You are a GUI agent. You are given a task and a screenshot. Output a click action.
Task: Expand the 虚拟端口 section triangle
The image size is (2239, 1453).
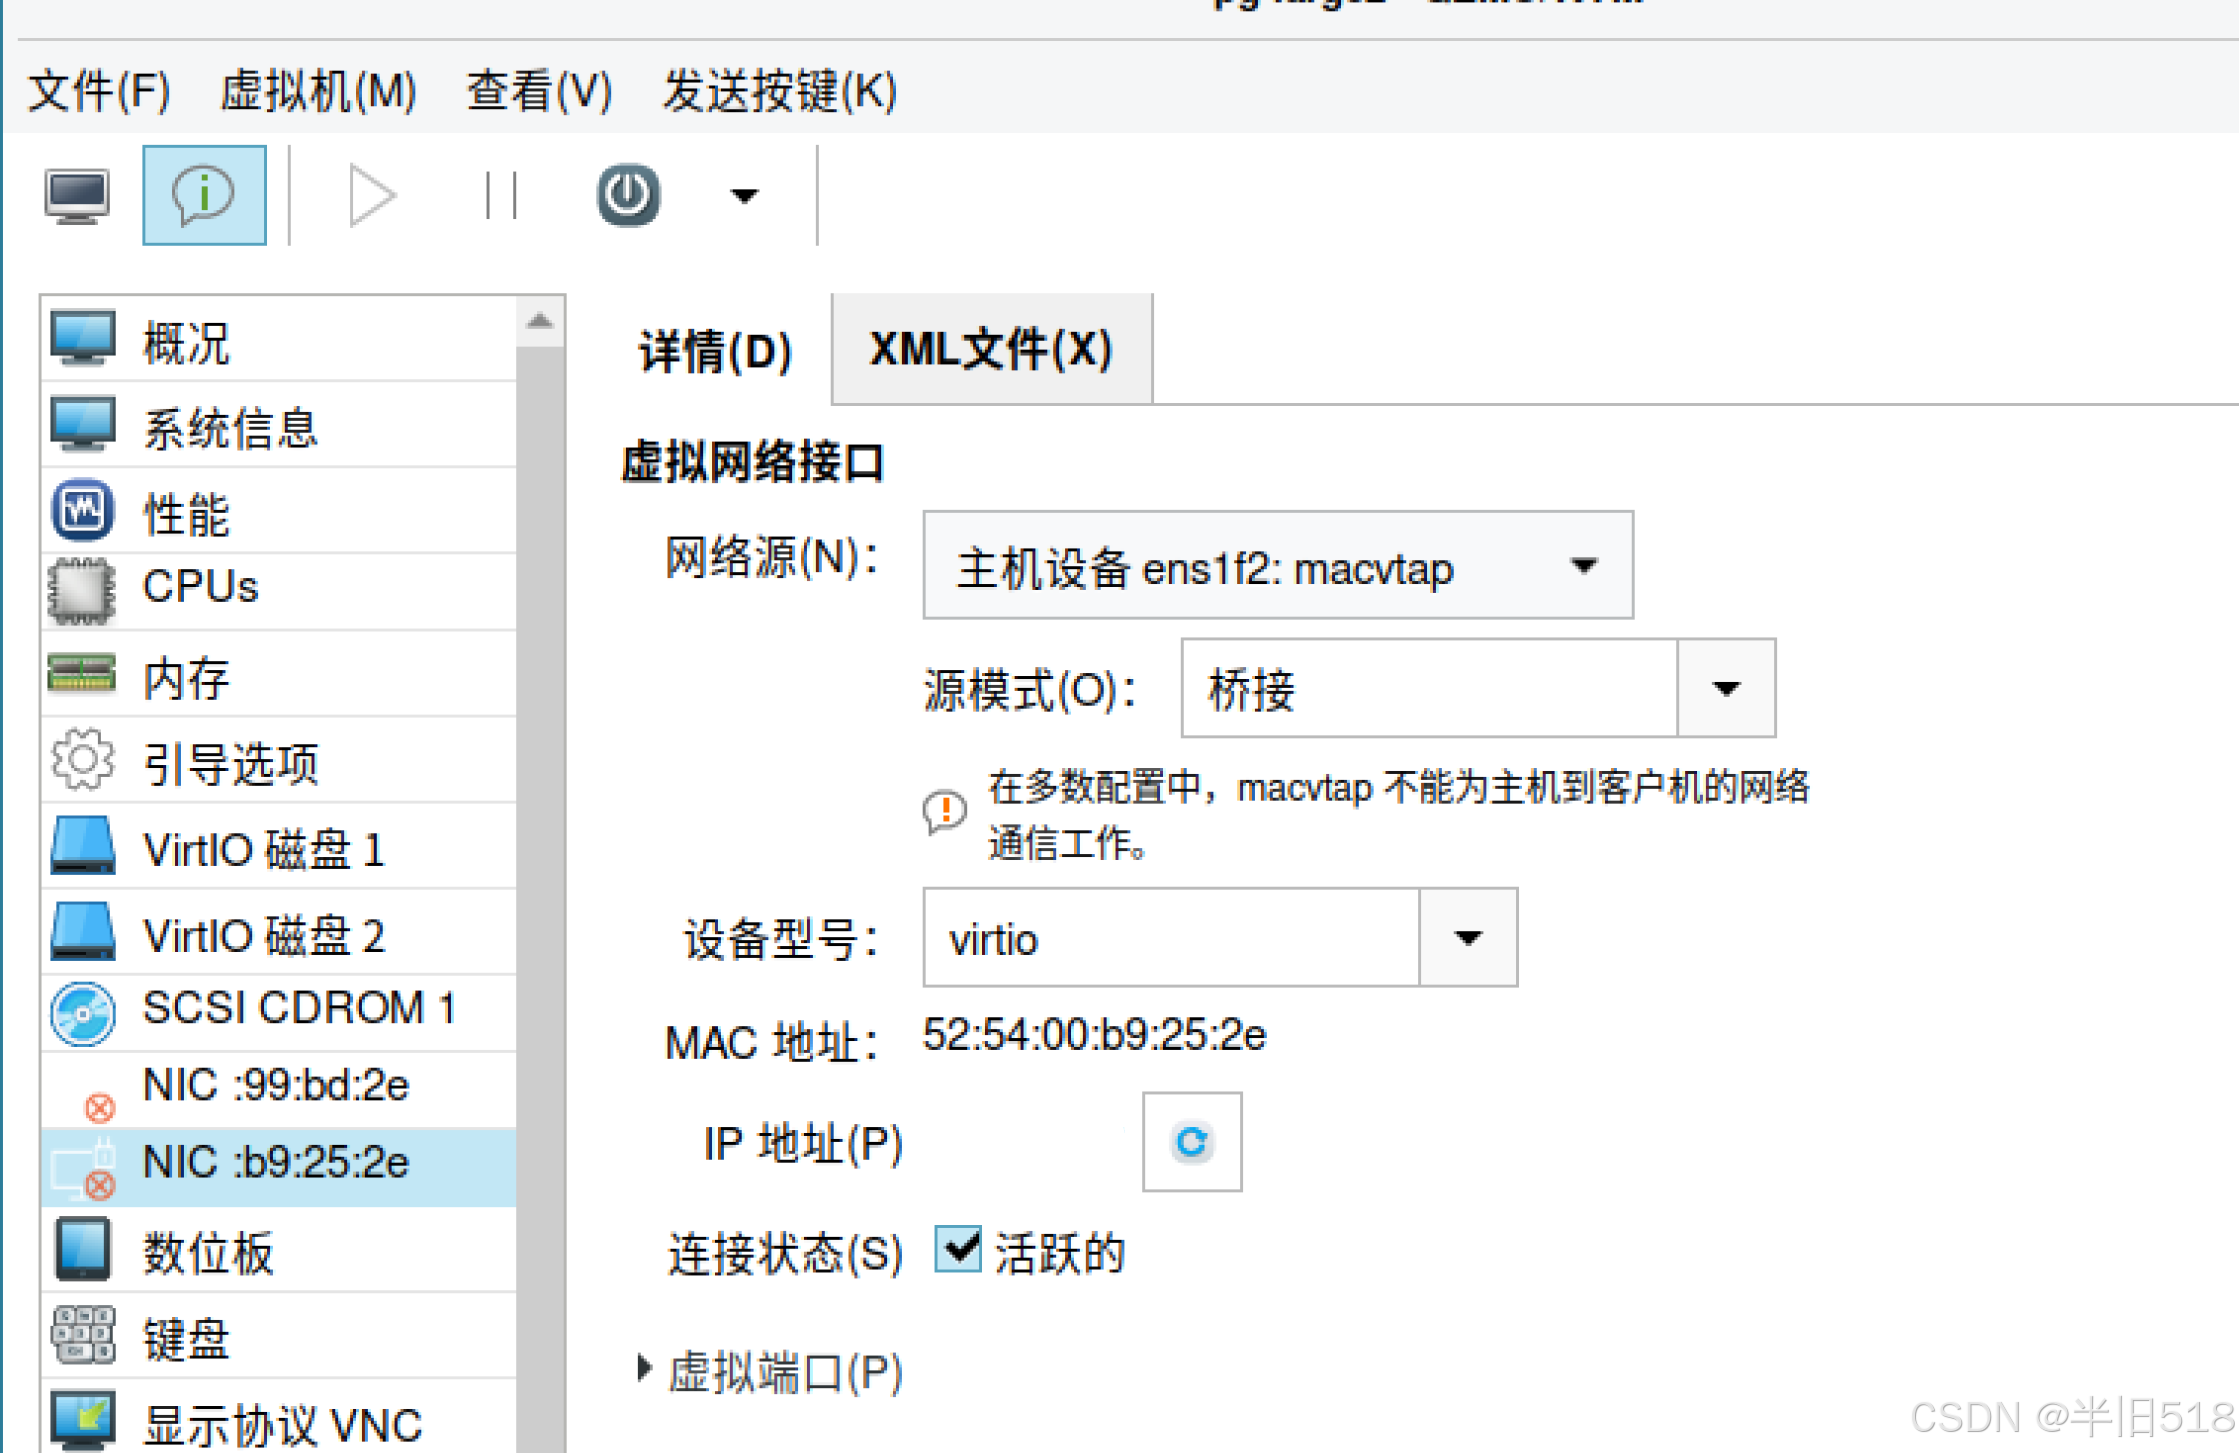click(644, 1369)
